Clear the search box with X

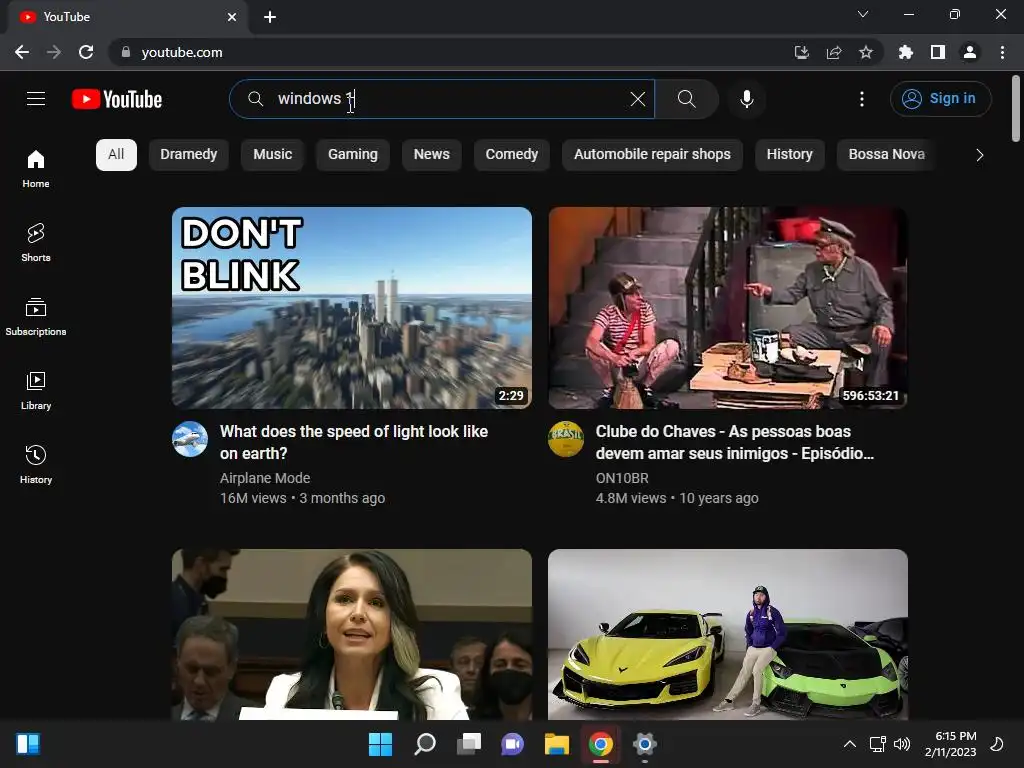click(637, 99)
